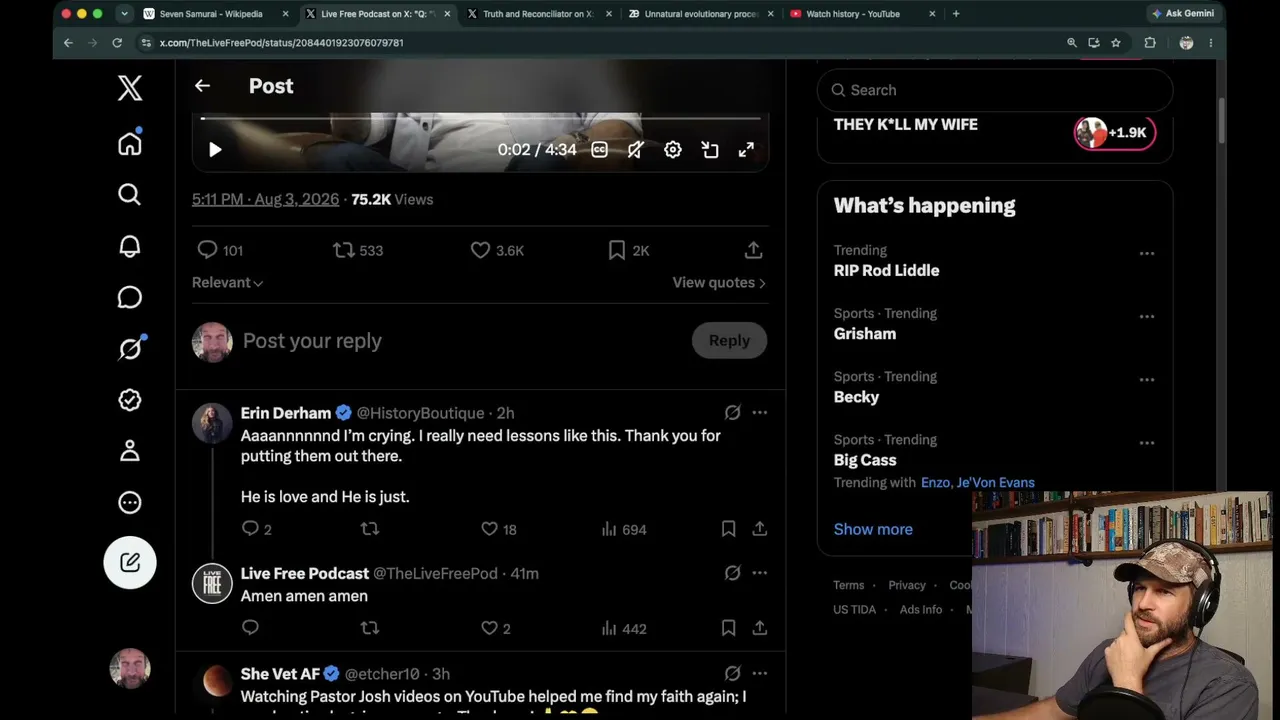Go back using the Post header arrow
This screenshot has width=1280, height=720.
[202, 86]
